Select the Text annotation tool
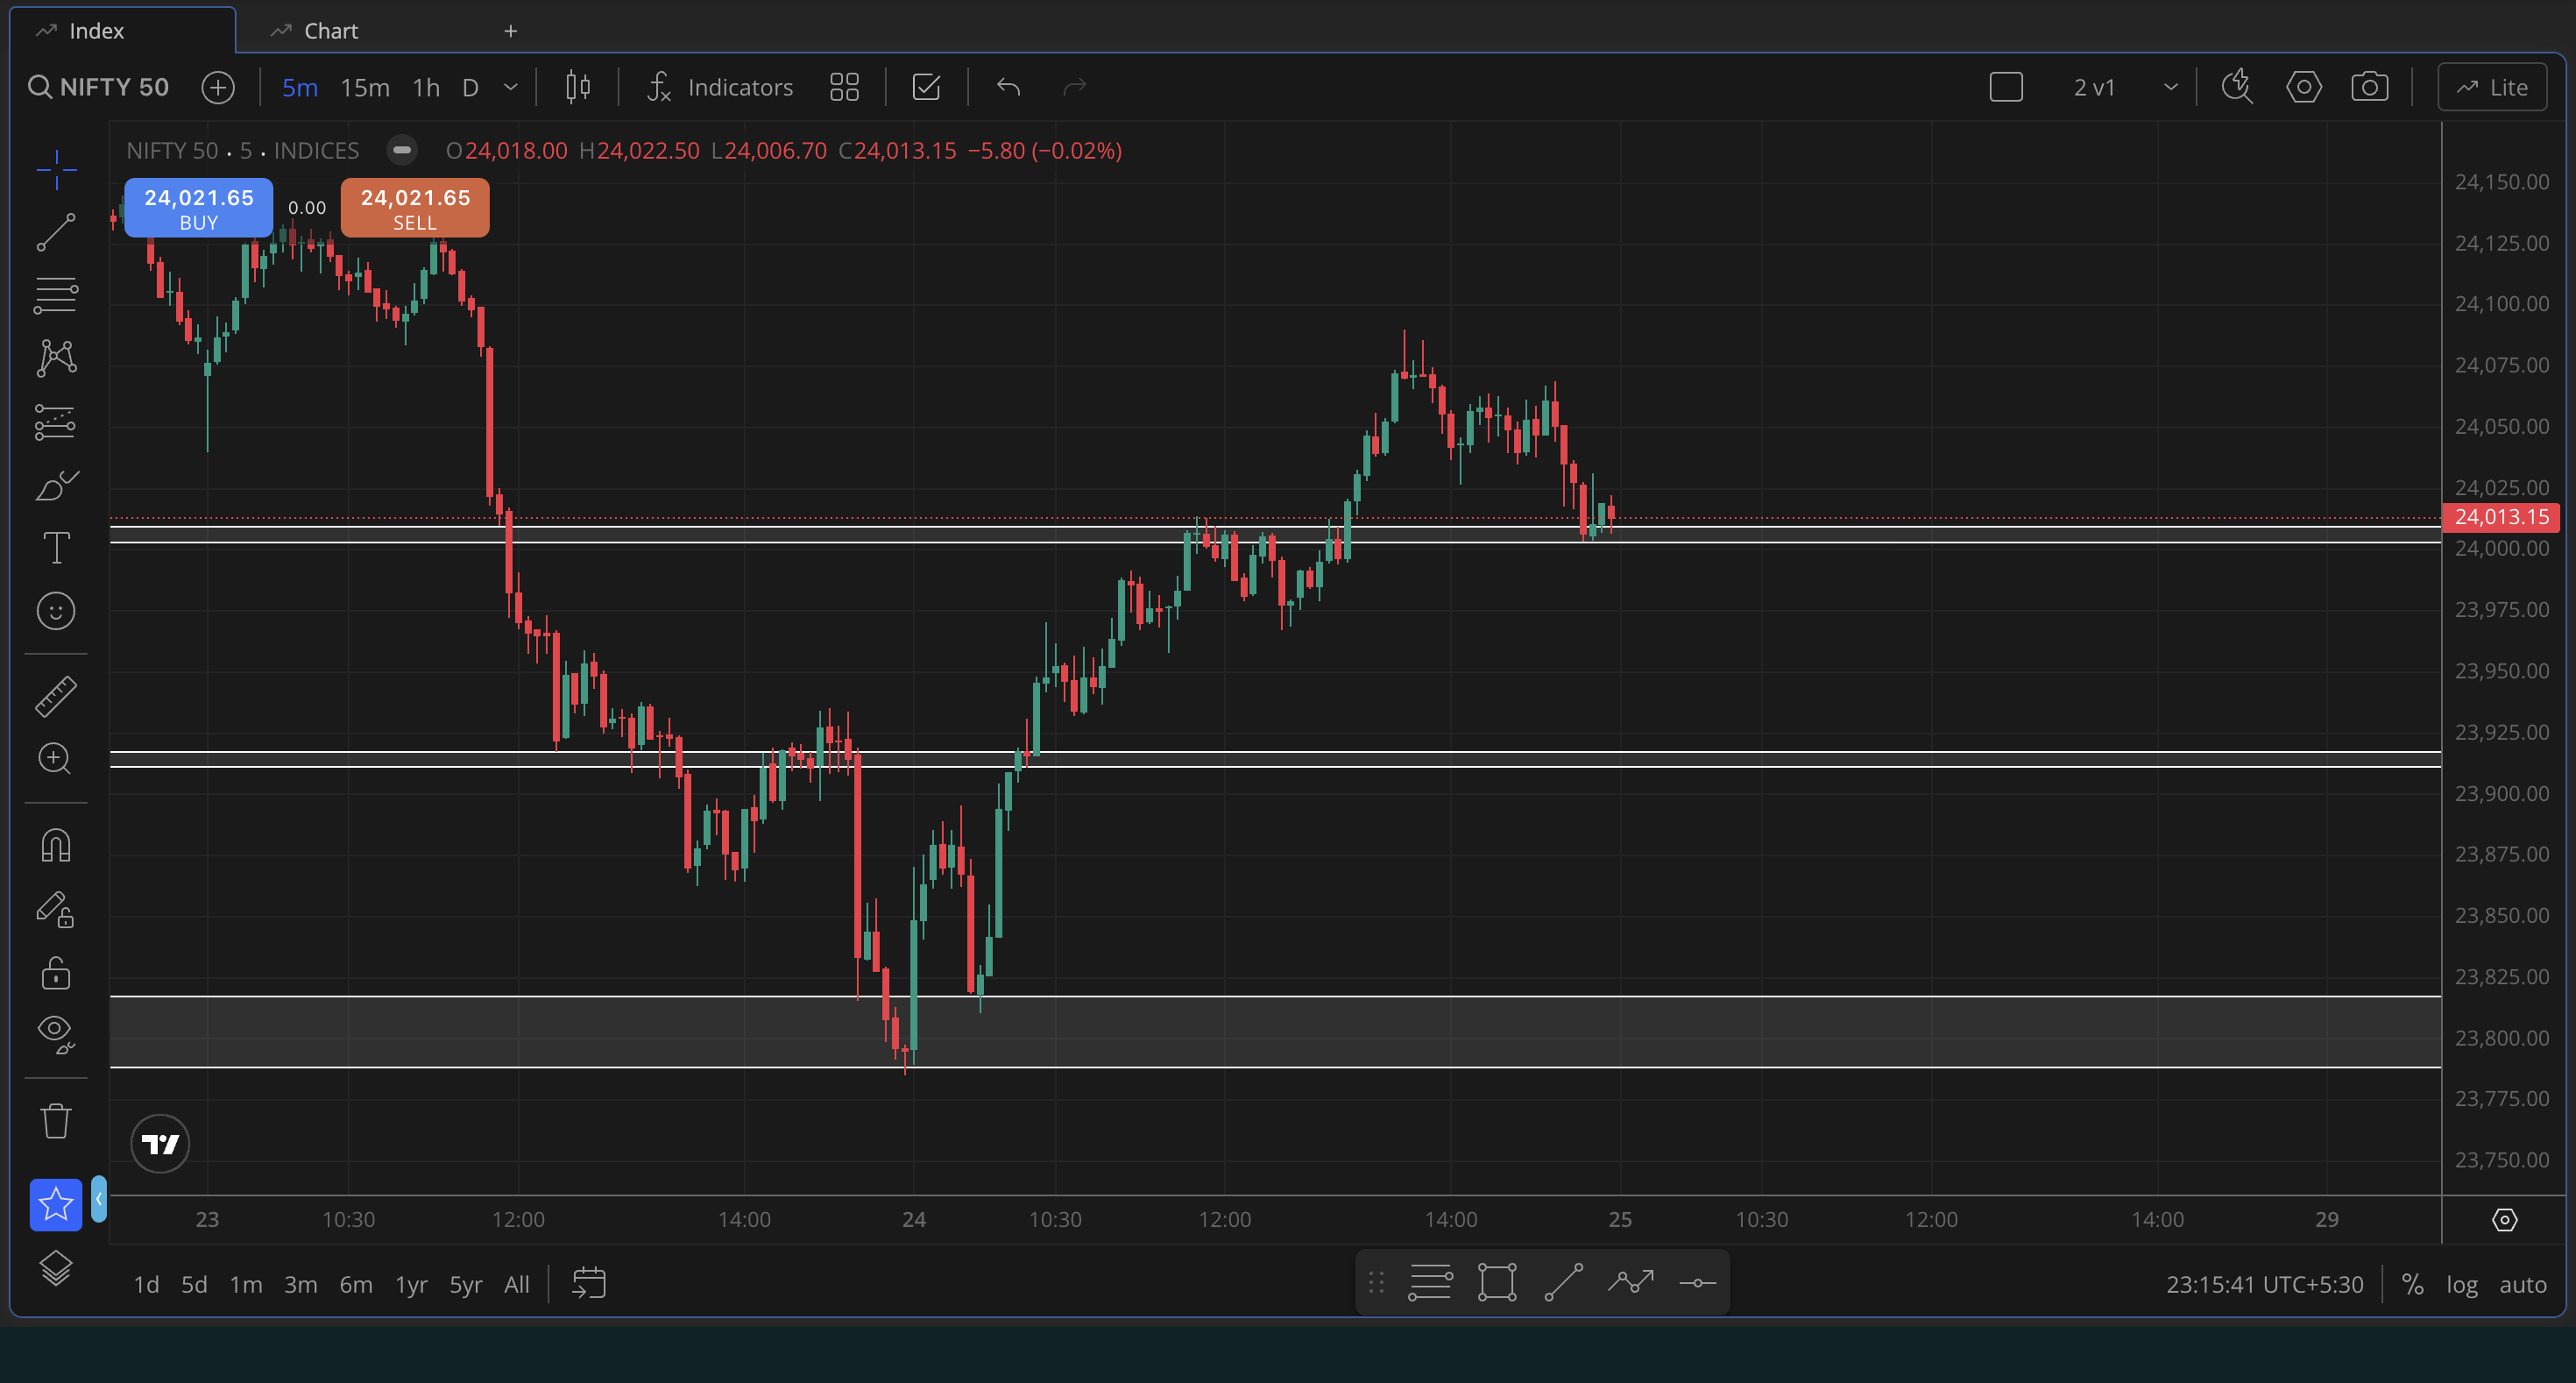 (x=56, y=548)
